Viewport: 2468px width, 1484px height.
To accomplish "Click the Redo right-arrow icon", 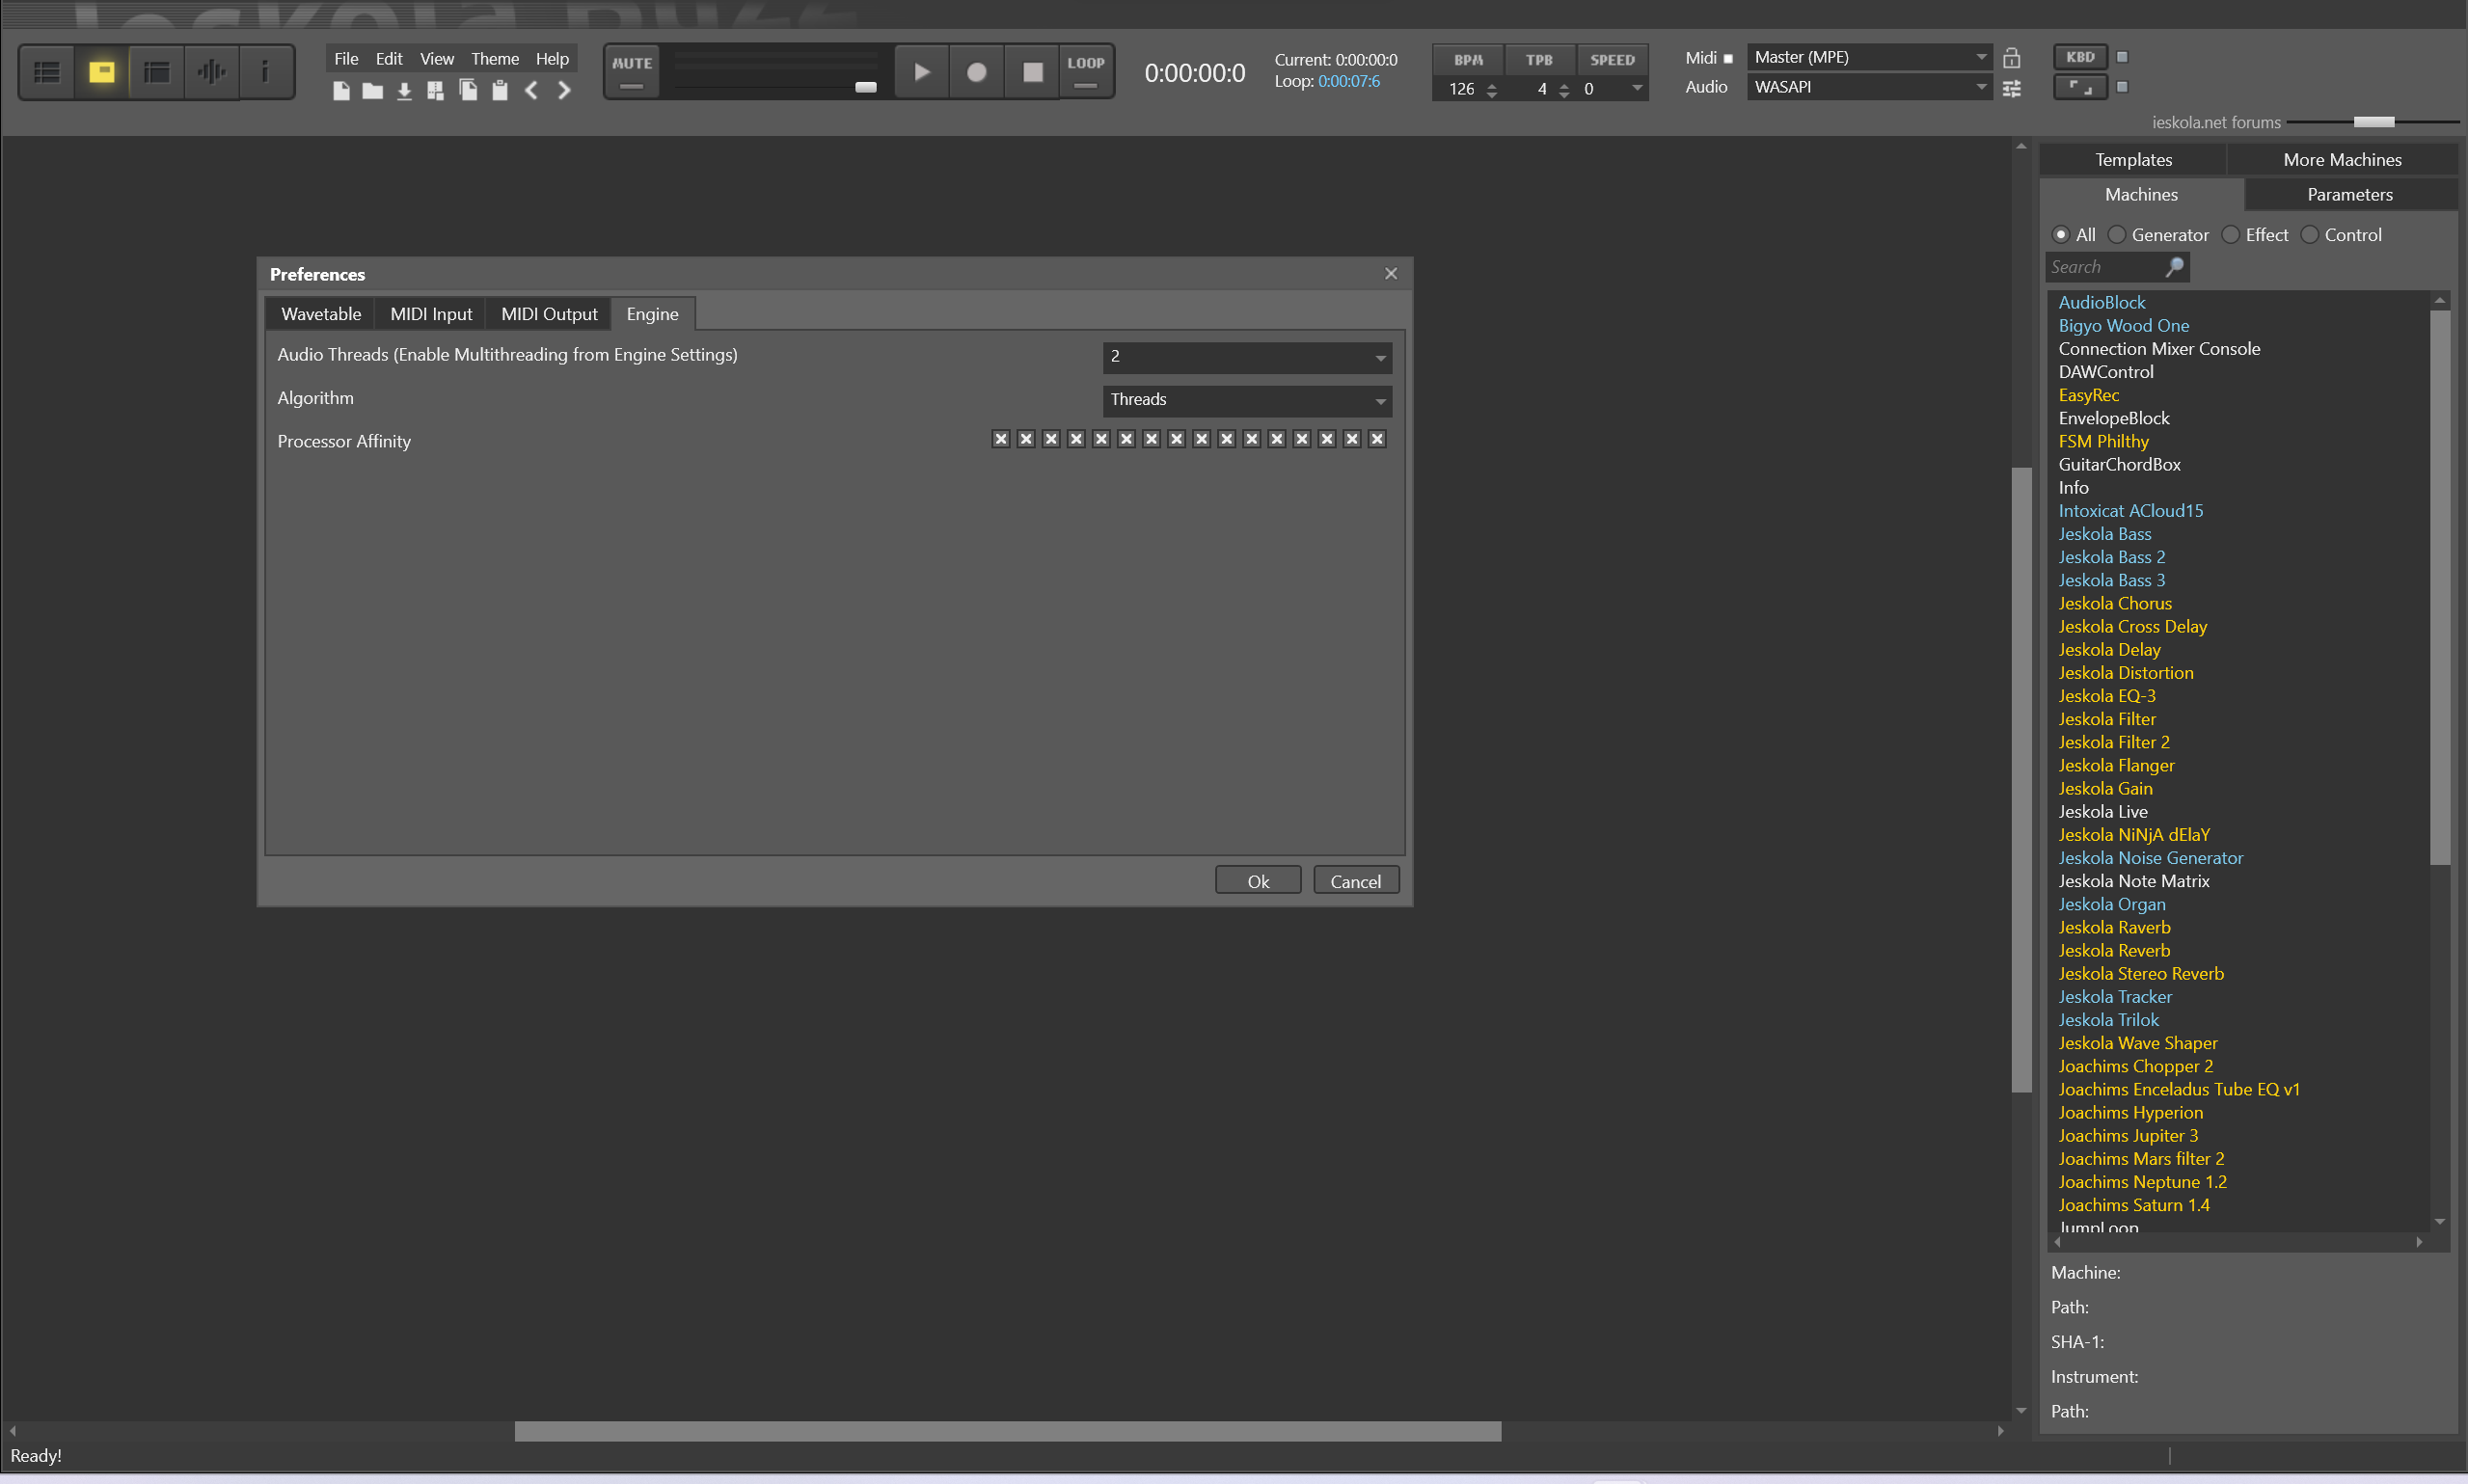I will click(x=564, y=91).
